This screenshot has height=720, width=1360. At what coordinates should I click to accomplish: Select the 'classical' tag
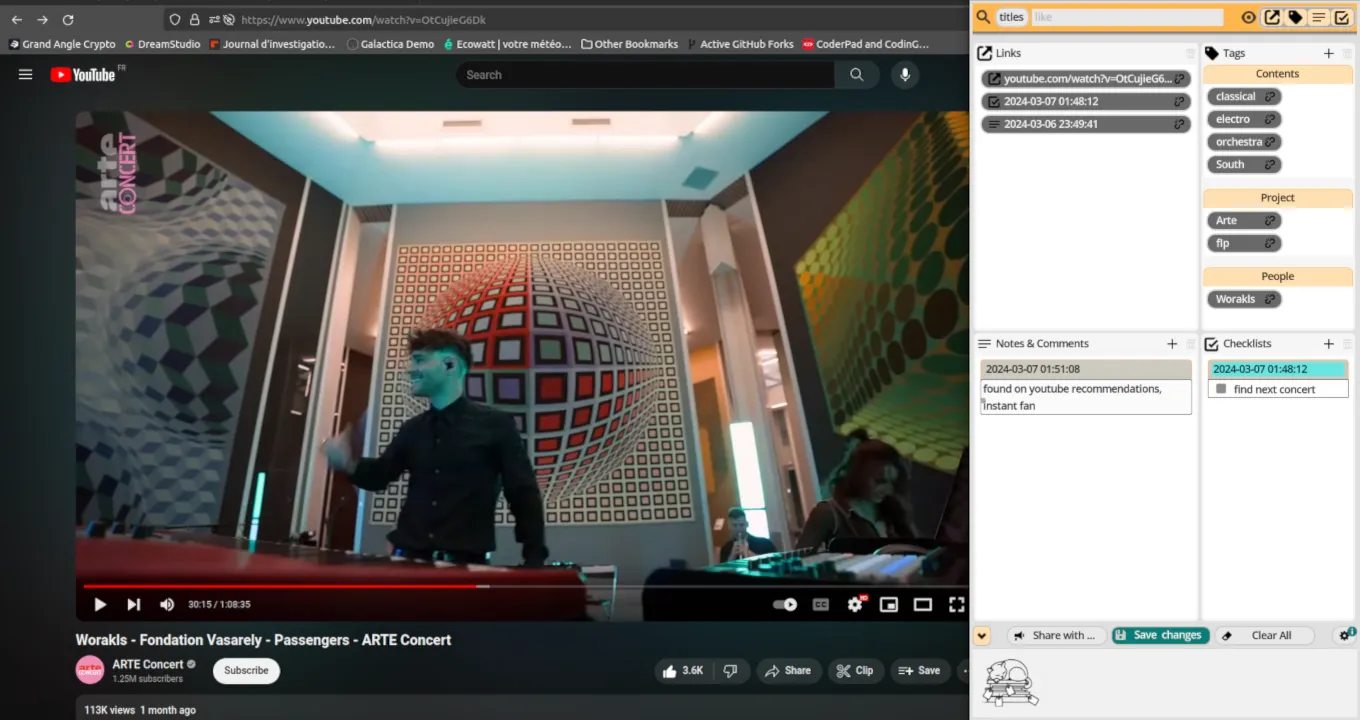(1236, 96)
